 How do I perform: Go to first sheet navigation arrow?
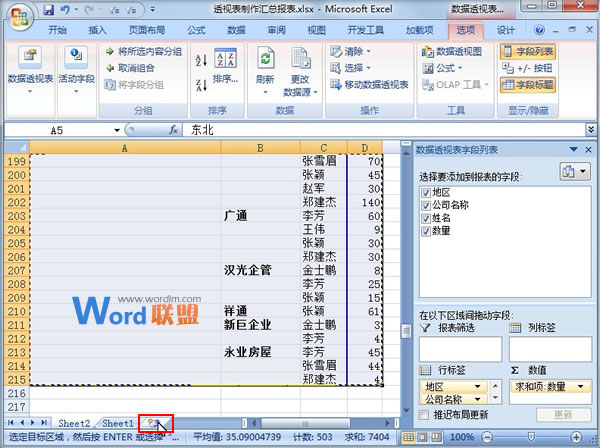point(10,423)
